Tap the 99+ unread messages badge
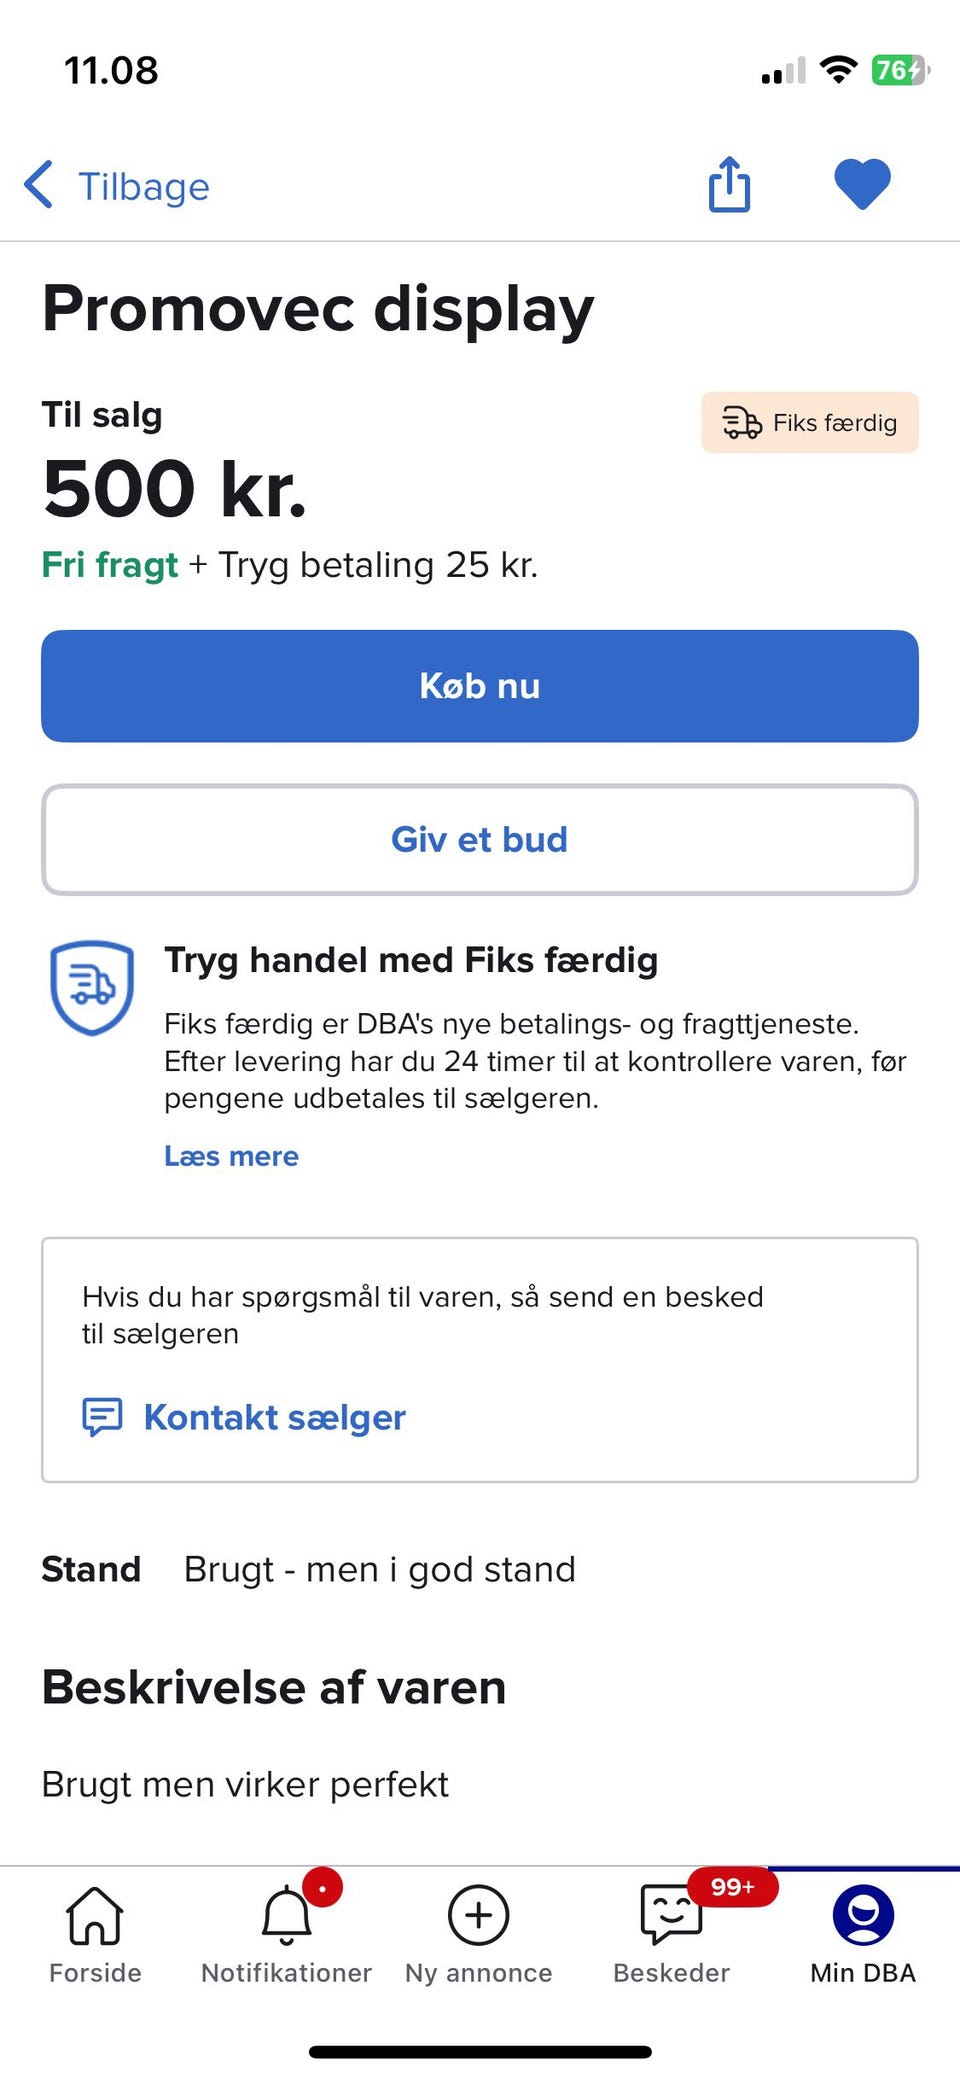 732,1887
